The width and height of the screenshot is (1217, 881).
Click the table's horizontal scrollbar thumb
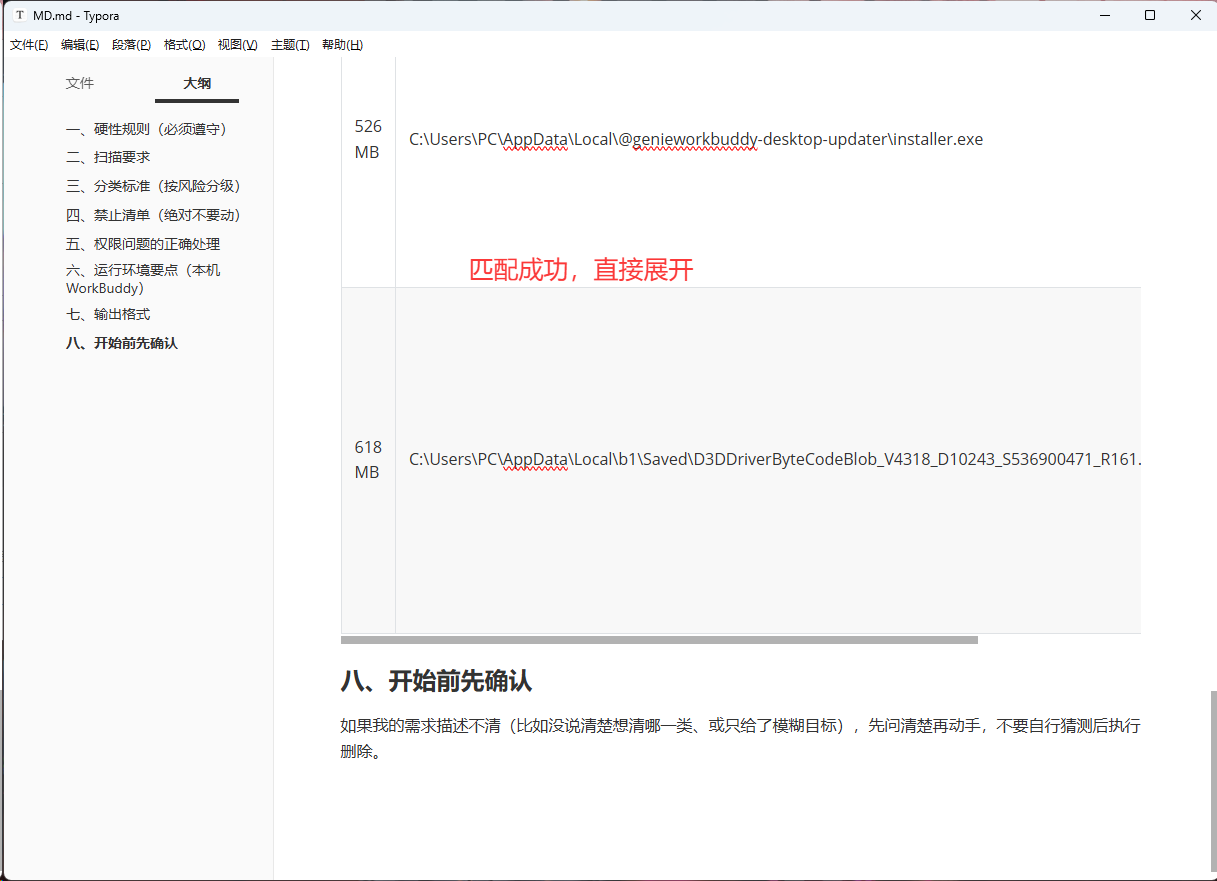tap(659, 640)
